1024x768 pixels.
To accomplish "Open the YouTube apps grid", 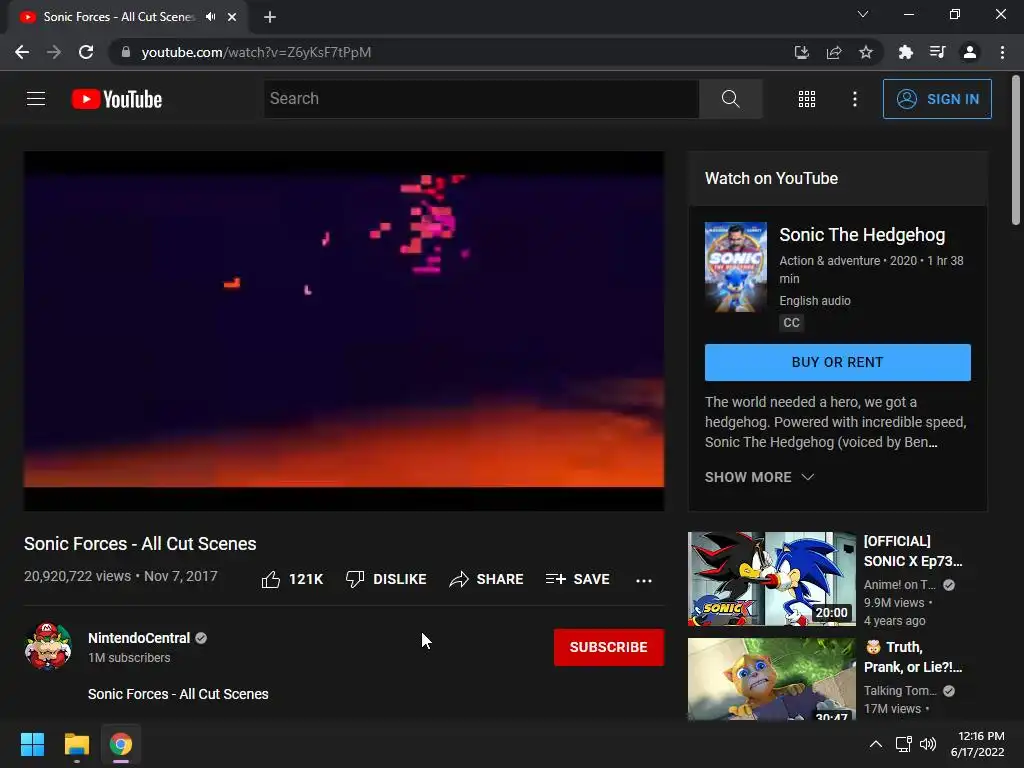I will 807,99.
